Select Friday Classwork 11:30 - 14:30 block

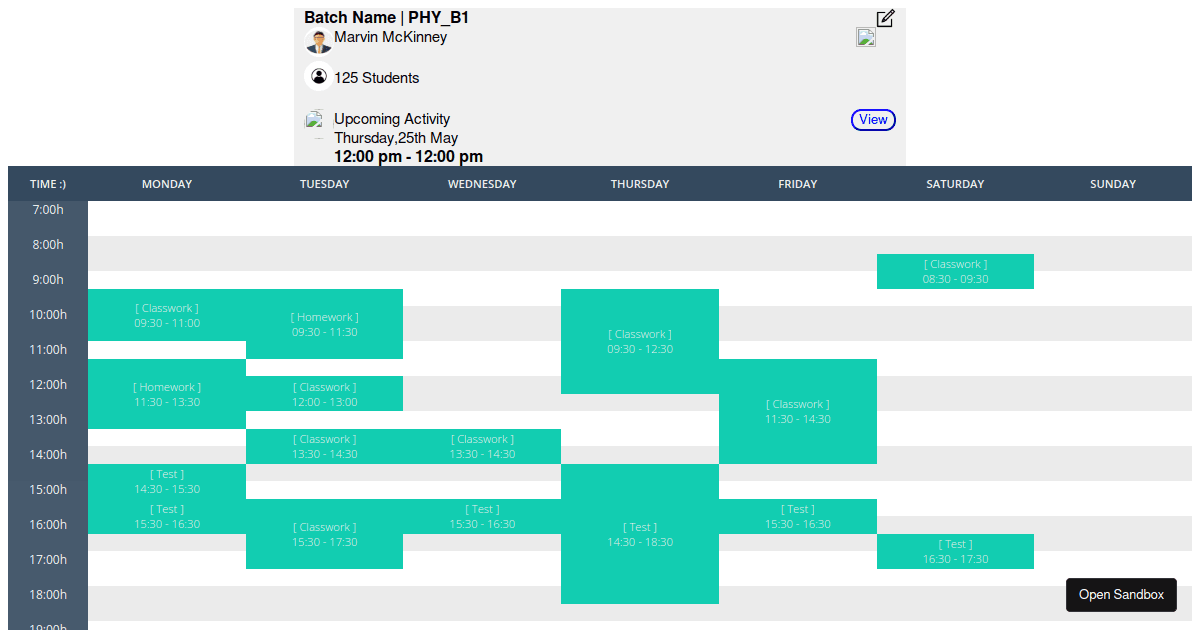click(x=797, y=411)
